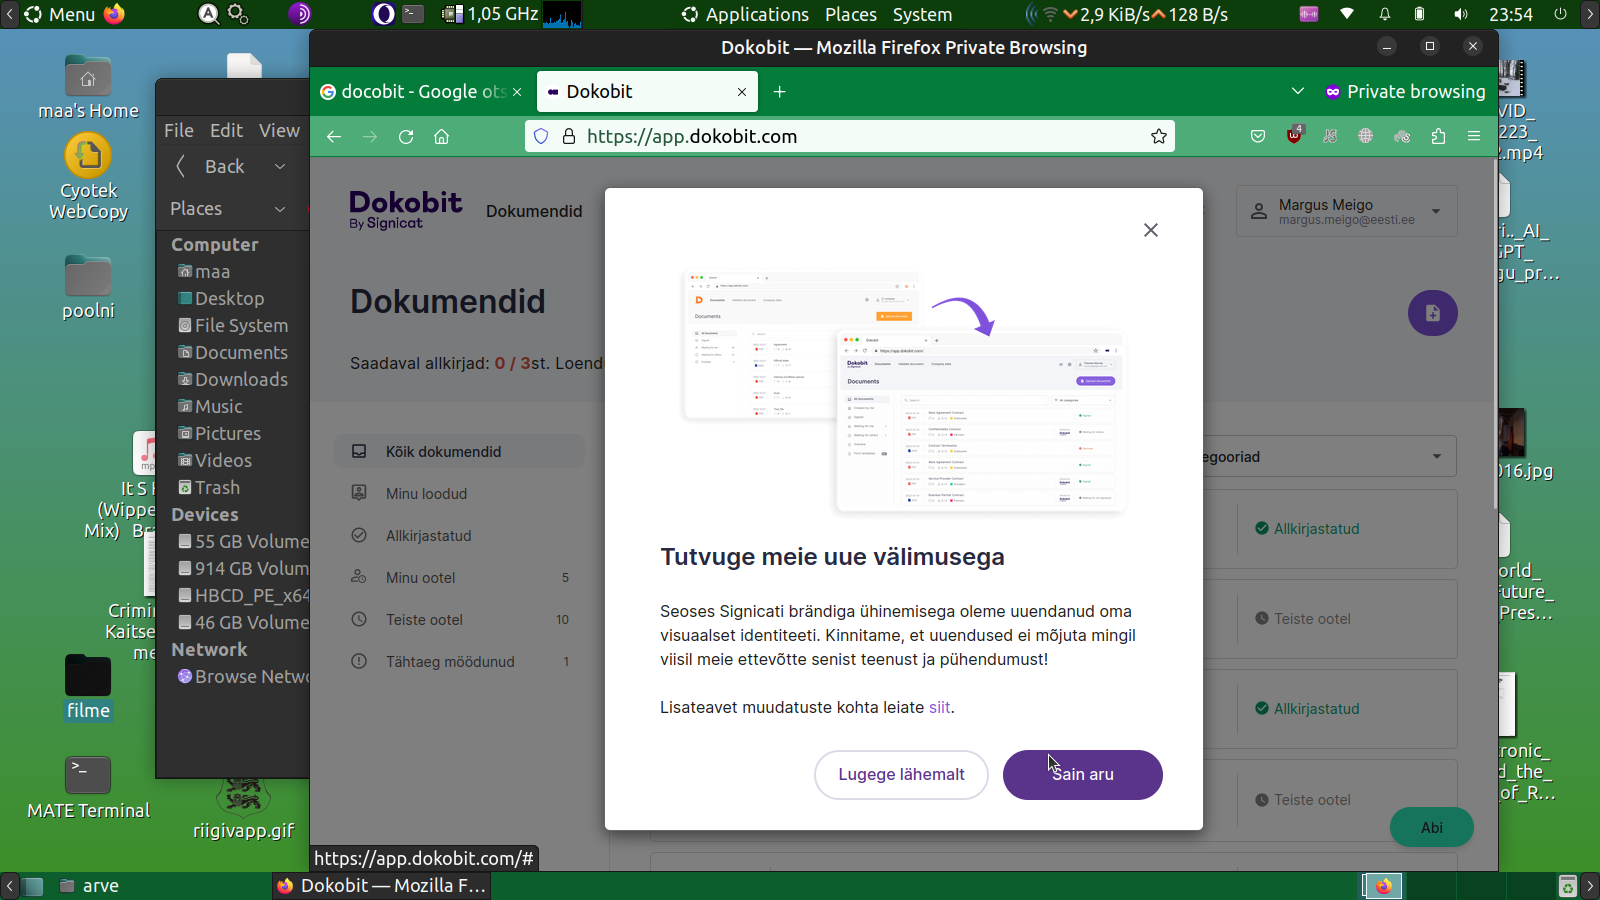Expand the list all tabs chevron
The height and width of the screenshot is (900, 1600).
(1298, 92)
